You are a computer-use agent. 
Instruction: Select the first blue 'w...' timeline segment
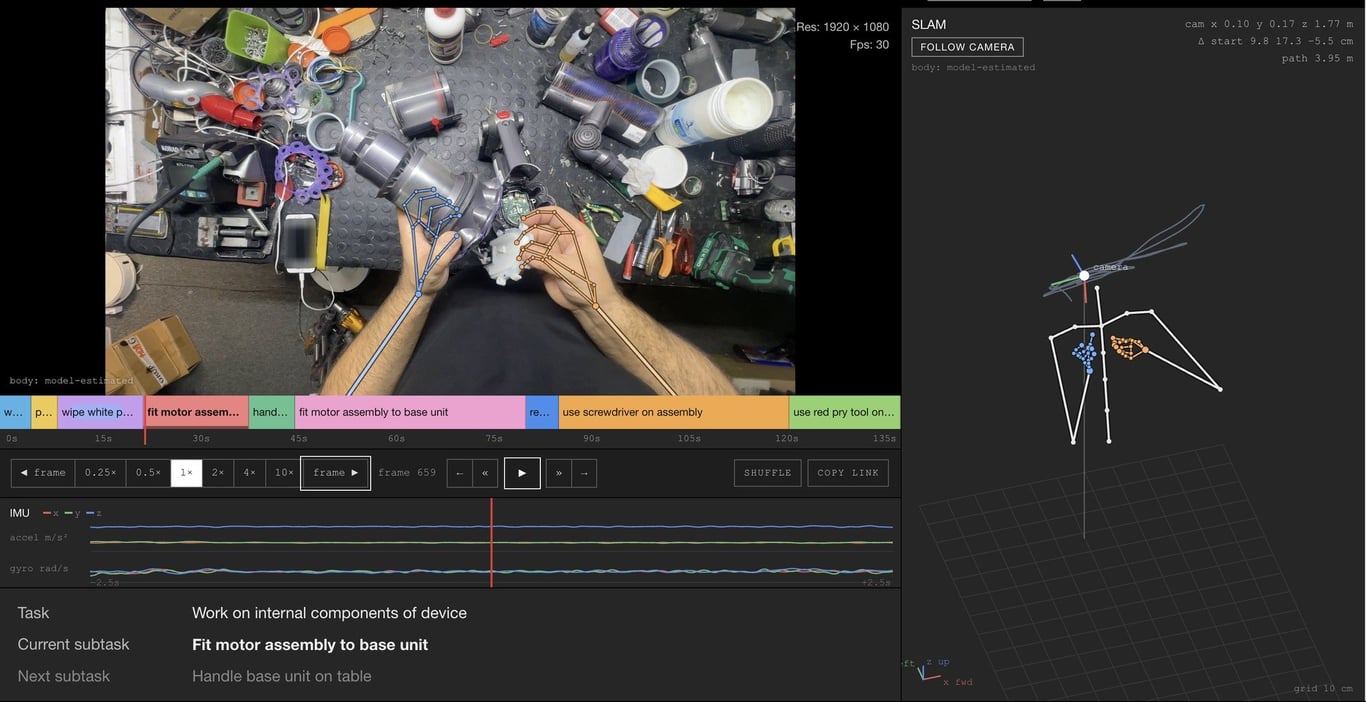pos(15,412)
